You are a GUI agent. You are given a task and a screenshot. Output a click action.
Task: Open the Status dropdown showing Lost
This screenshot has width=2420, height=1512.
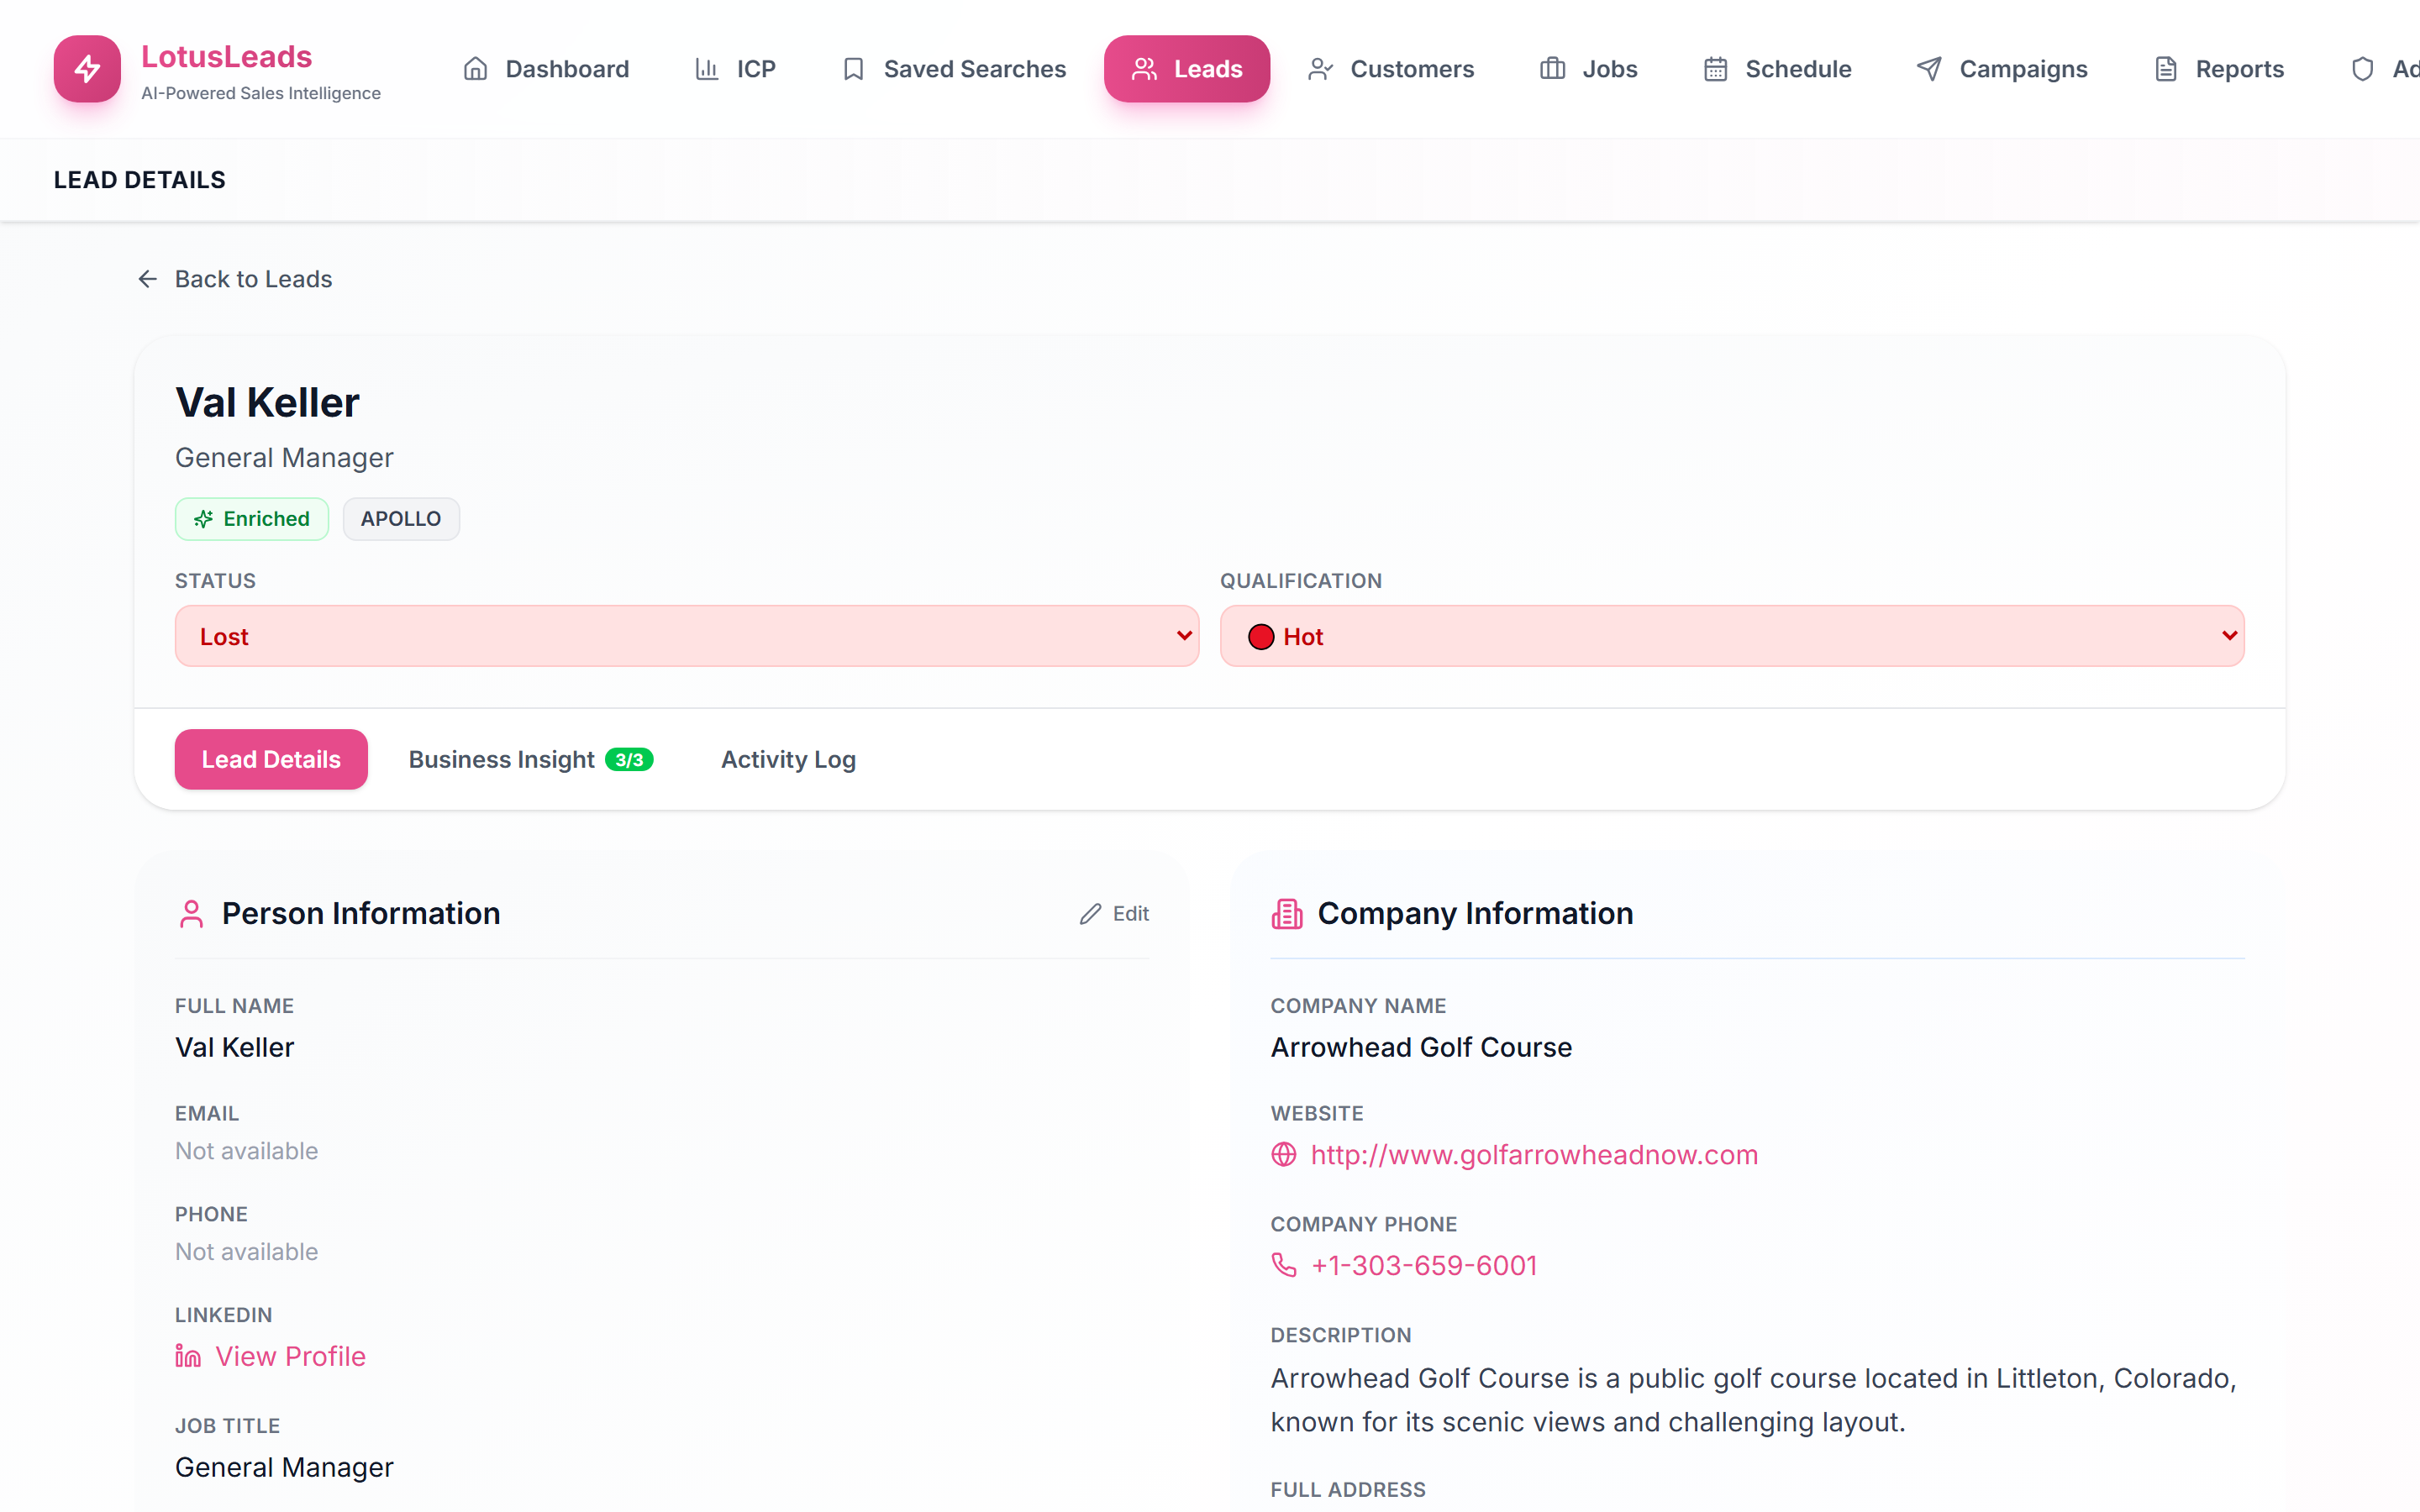coord(687,636)
